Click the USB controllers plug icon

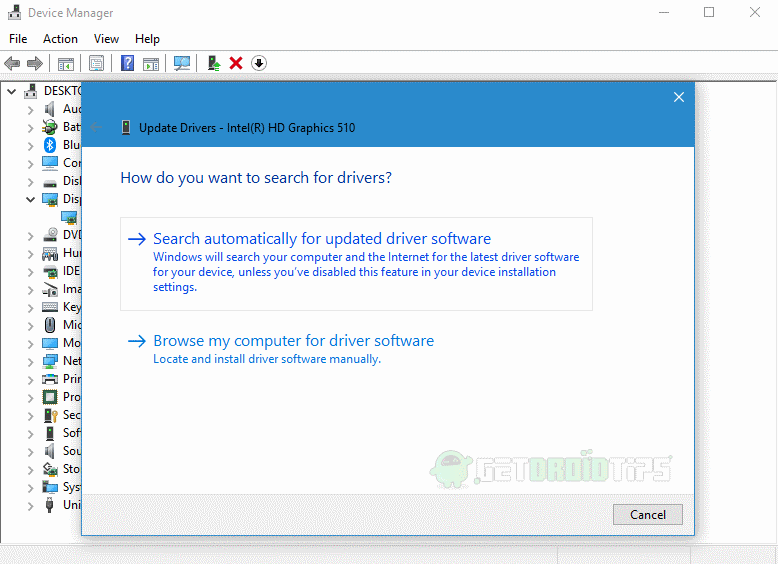point(49,505)
